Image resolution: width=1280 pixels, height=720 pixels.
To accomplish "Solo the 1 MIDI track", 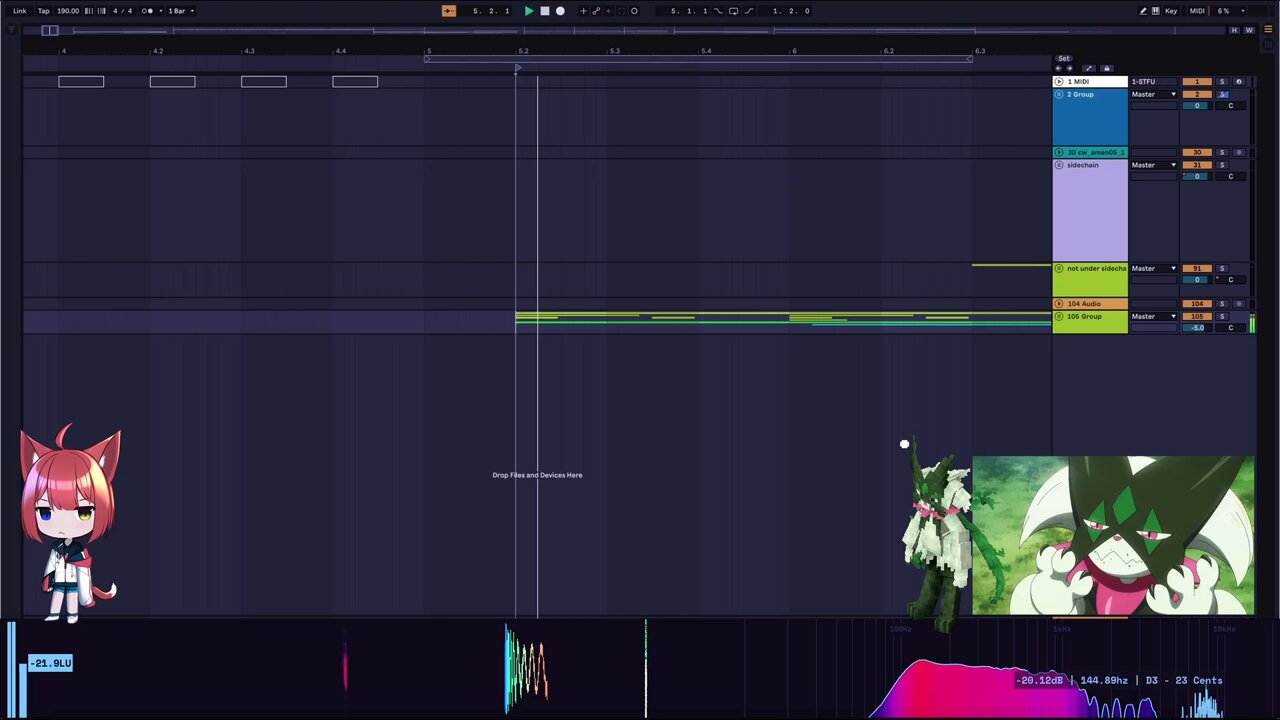I will (1222, 81).
